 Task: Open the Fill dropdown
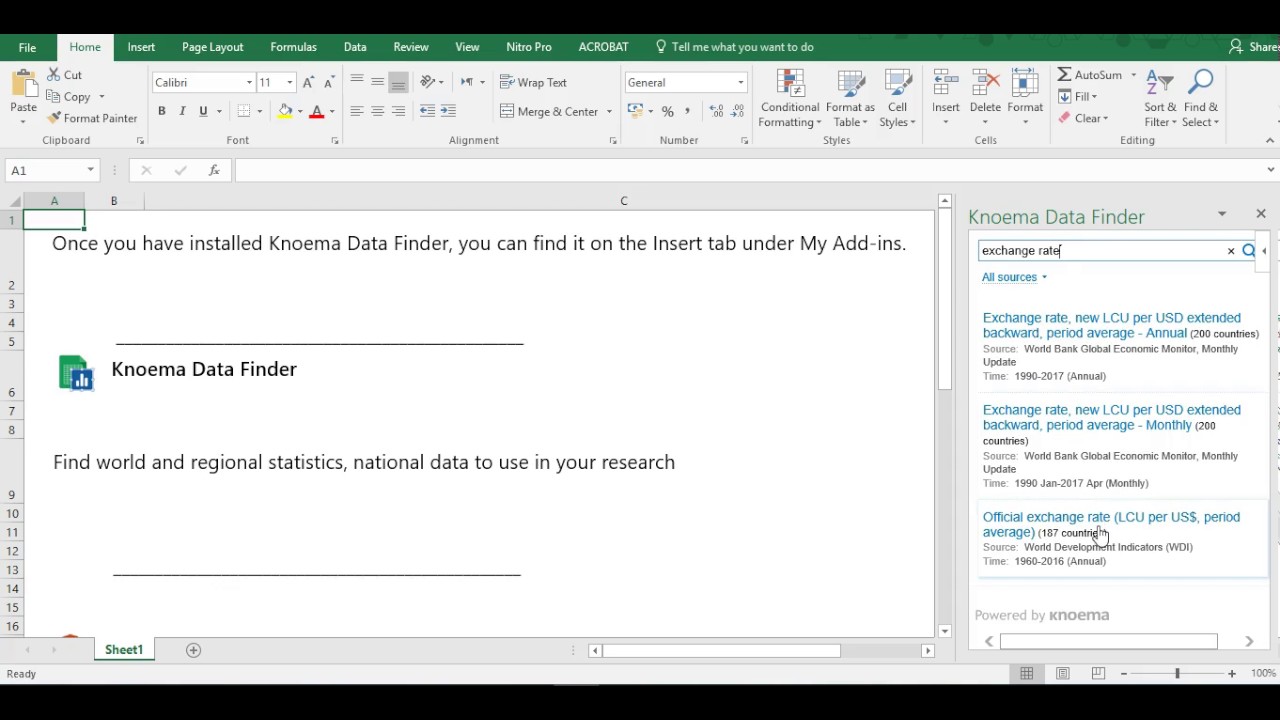(1078, 97)
